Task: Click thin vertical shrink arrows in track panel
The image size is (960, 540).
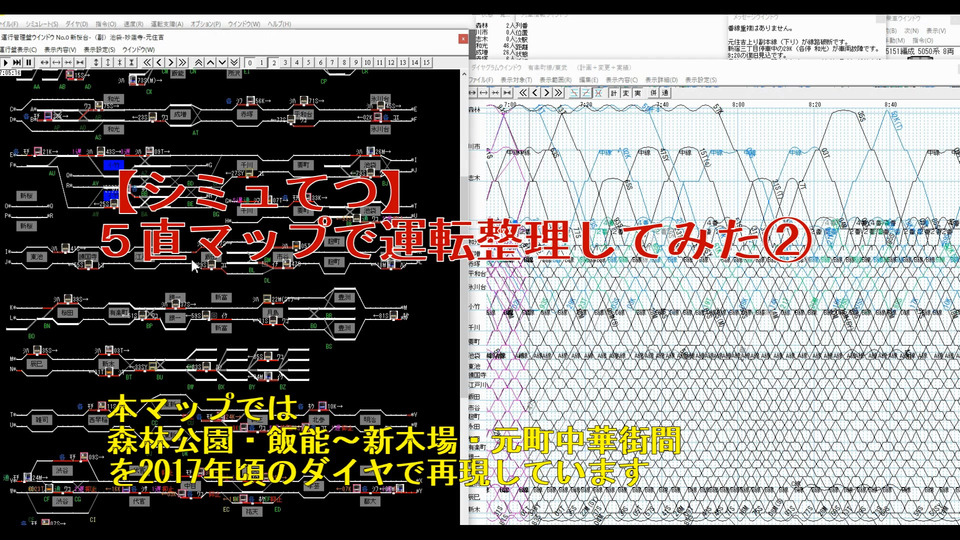Action: click(x=120, y=62)
